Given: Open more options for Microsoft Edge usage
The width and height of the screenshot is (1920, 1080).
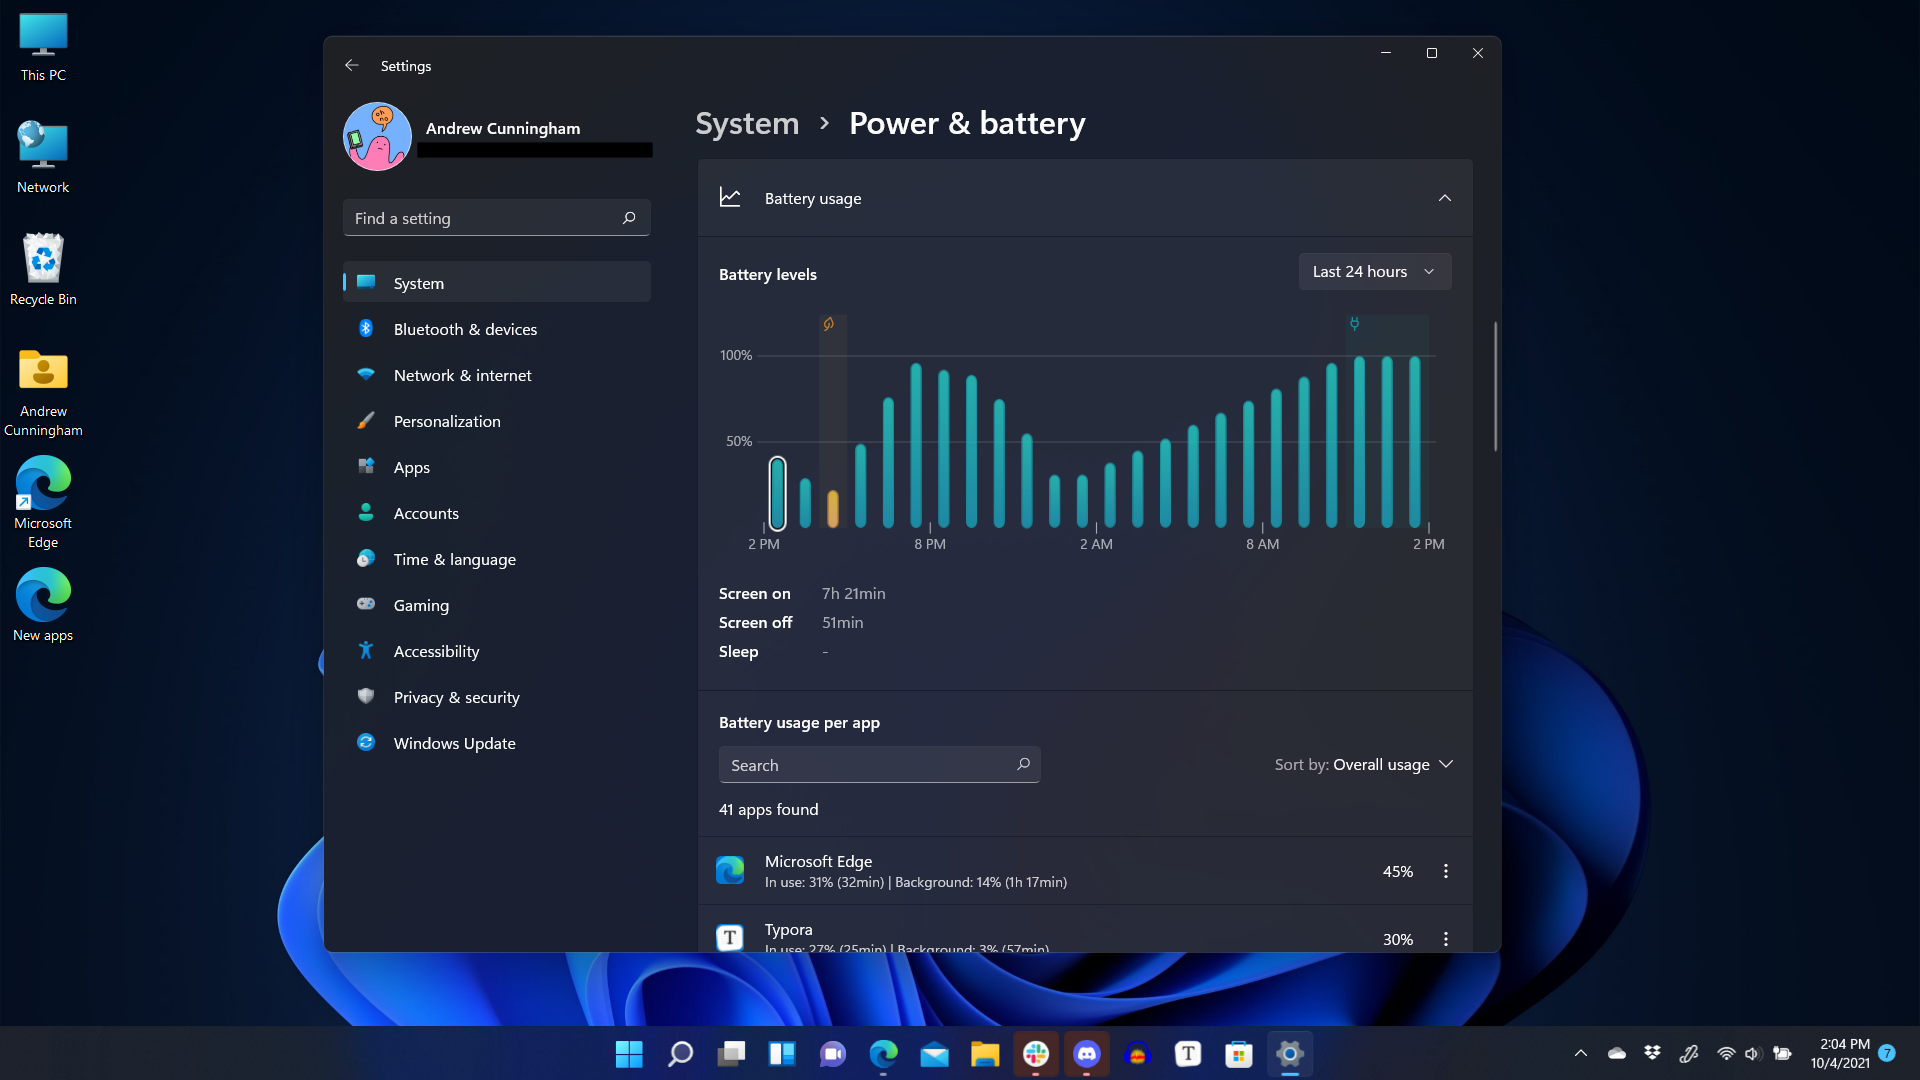Looking at the screenshot, I should click(x=1445, y=871).
